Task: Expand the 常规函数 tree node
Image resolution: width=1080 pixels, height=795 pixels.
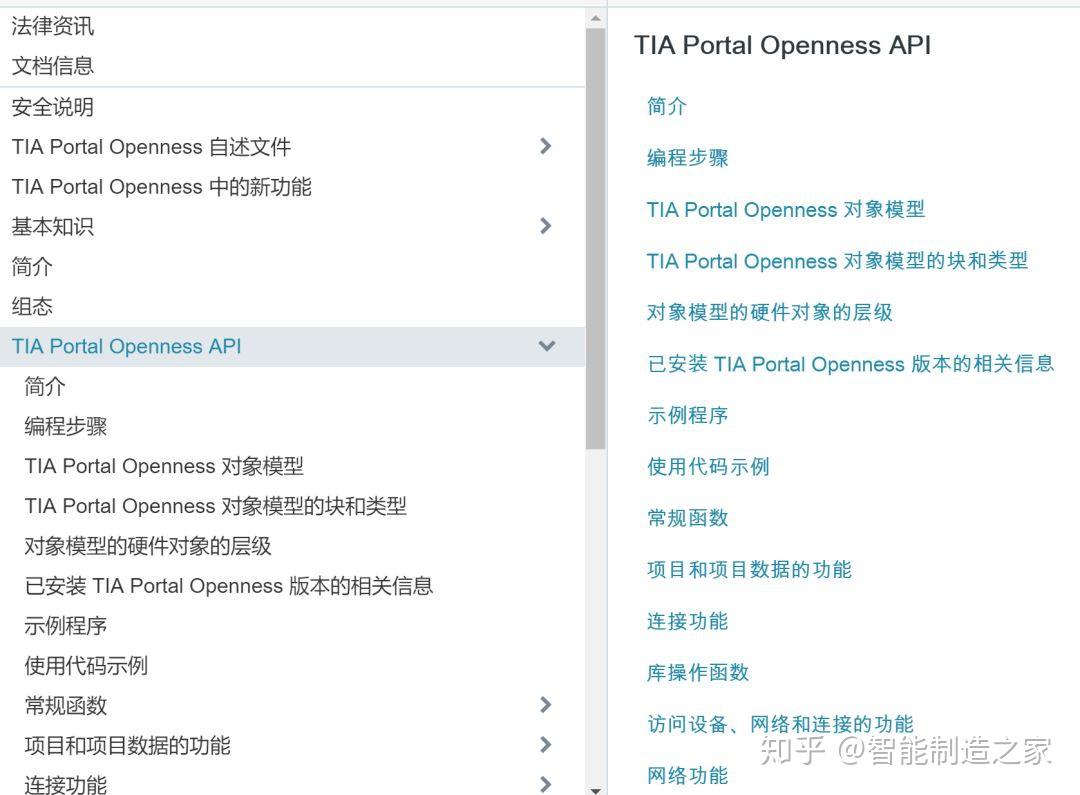Action: (x=545, y=705)
